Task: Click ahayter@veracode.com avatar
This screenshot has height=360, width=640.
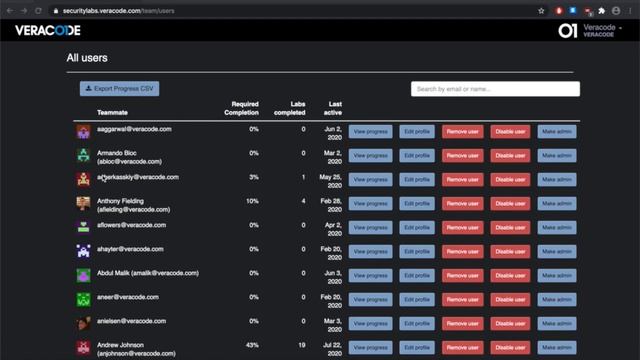Action: pyautogui.click(x=83, y=251)
